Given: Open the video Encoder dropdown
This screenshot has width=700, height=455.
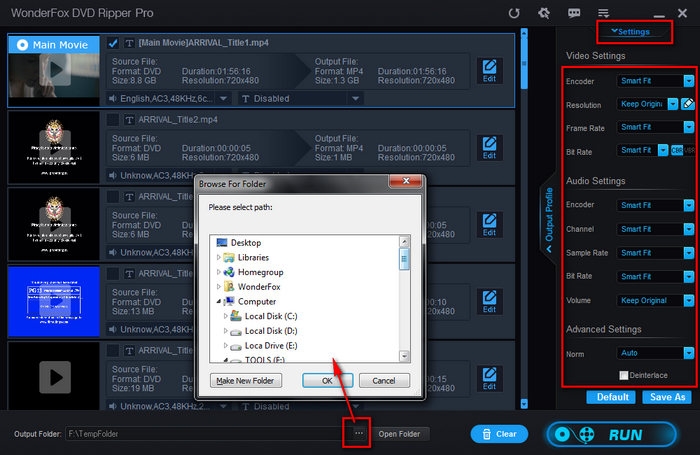Looking at the screenshot, I should point(689,81).
